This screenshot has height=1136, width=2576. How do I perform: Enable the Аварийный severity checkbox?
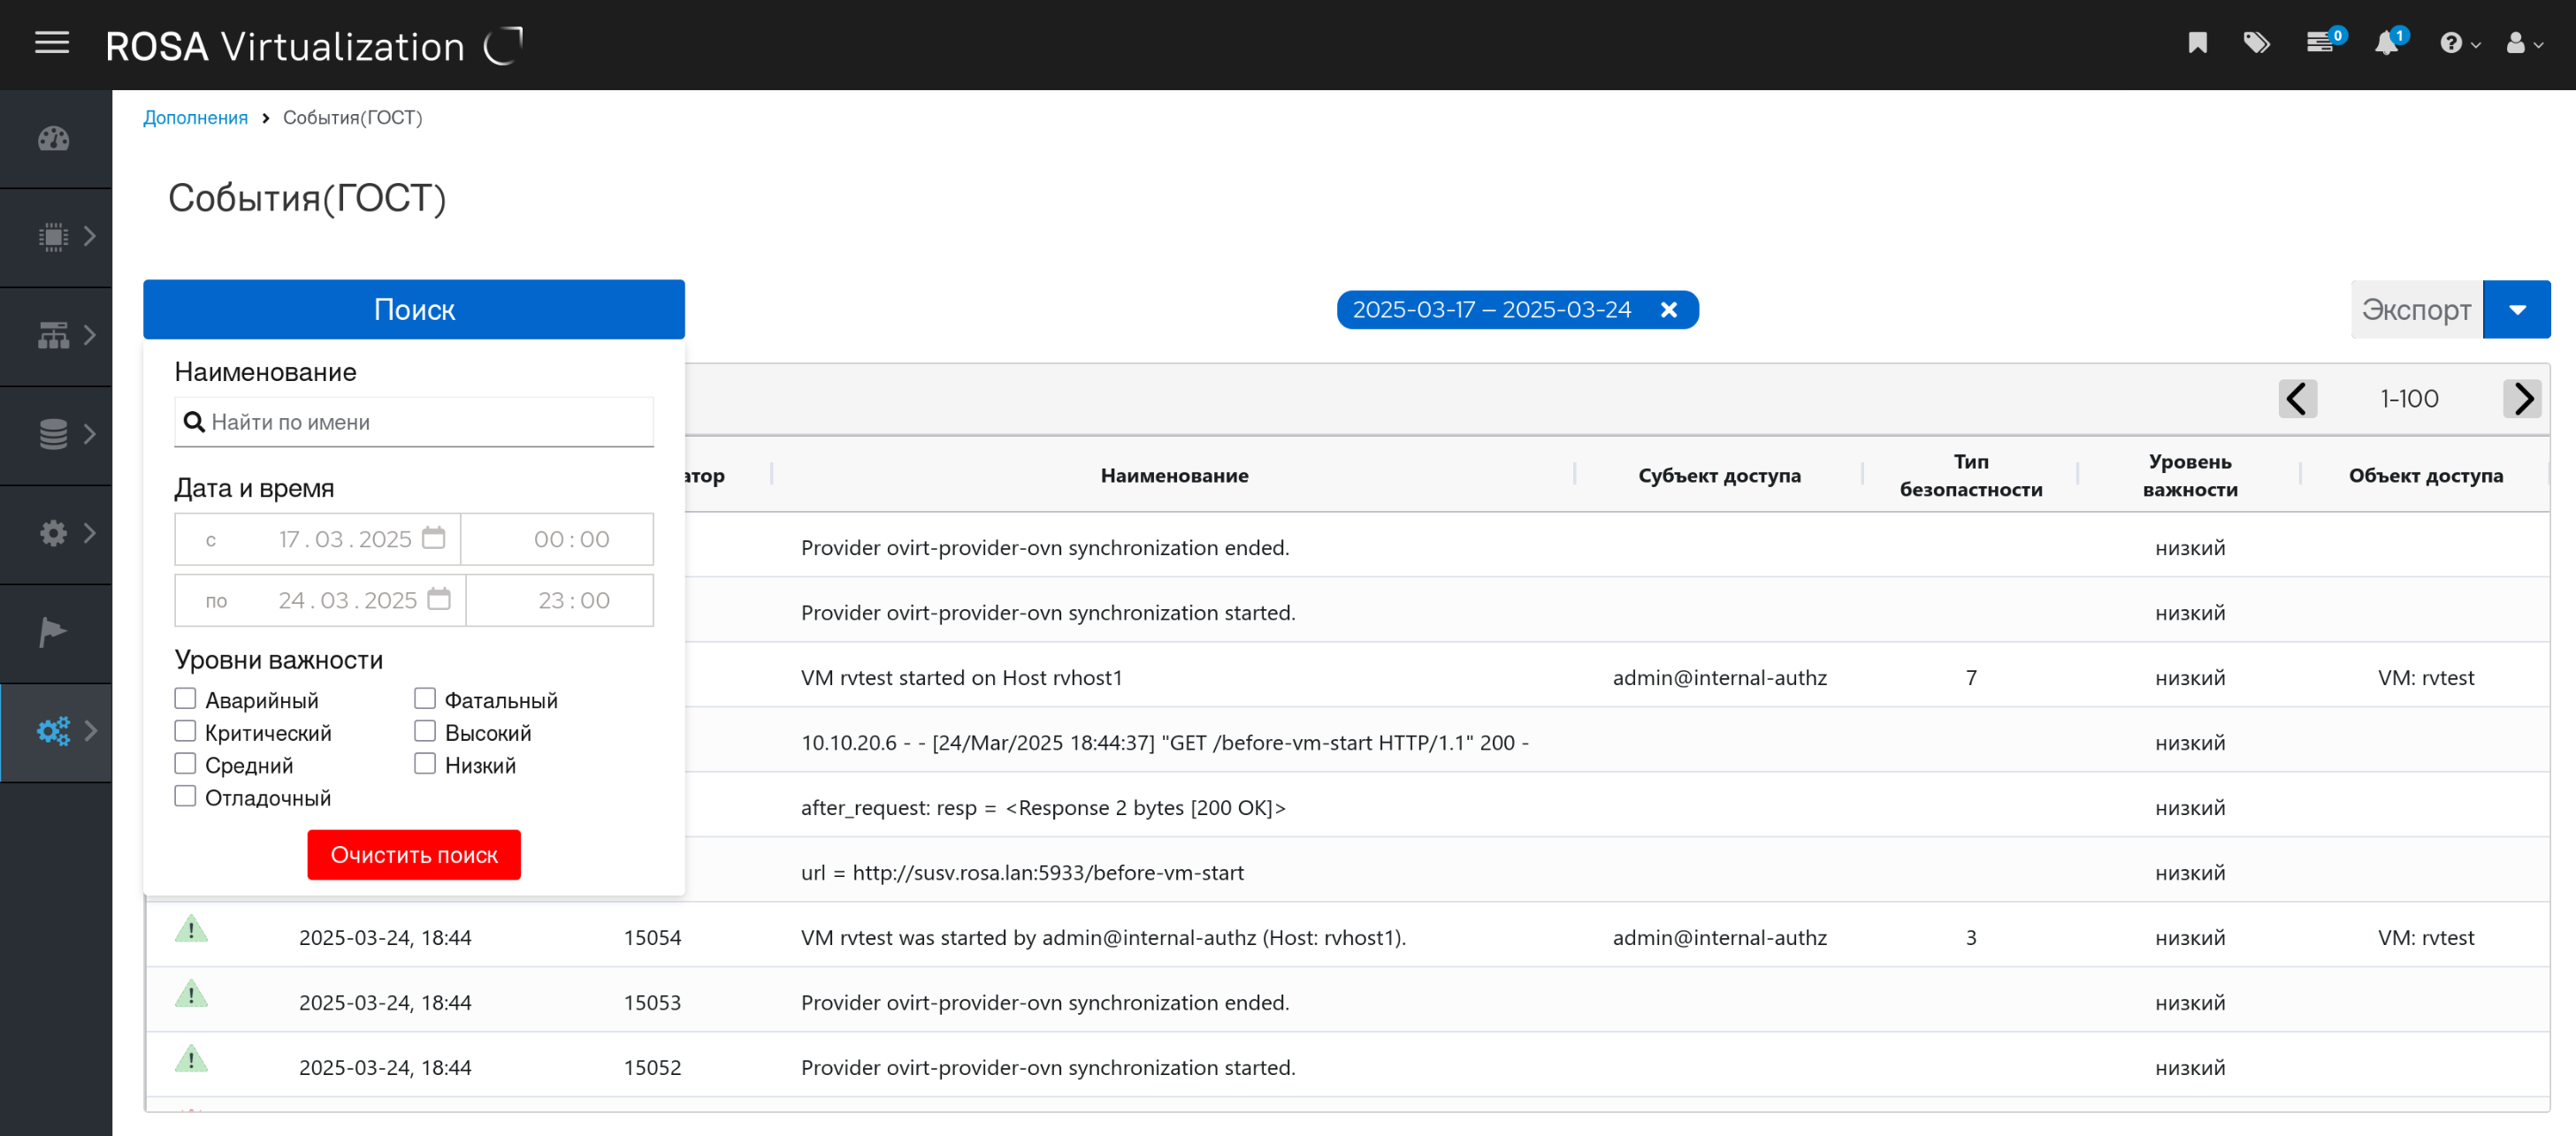[x=185, y=698]
